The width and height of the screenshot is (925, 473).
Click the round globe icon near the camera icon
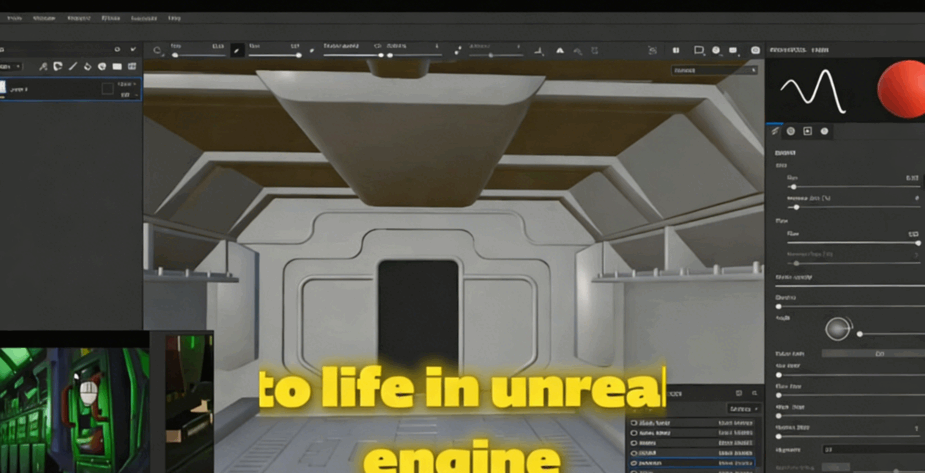pos(716,51)
